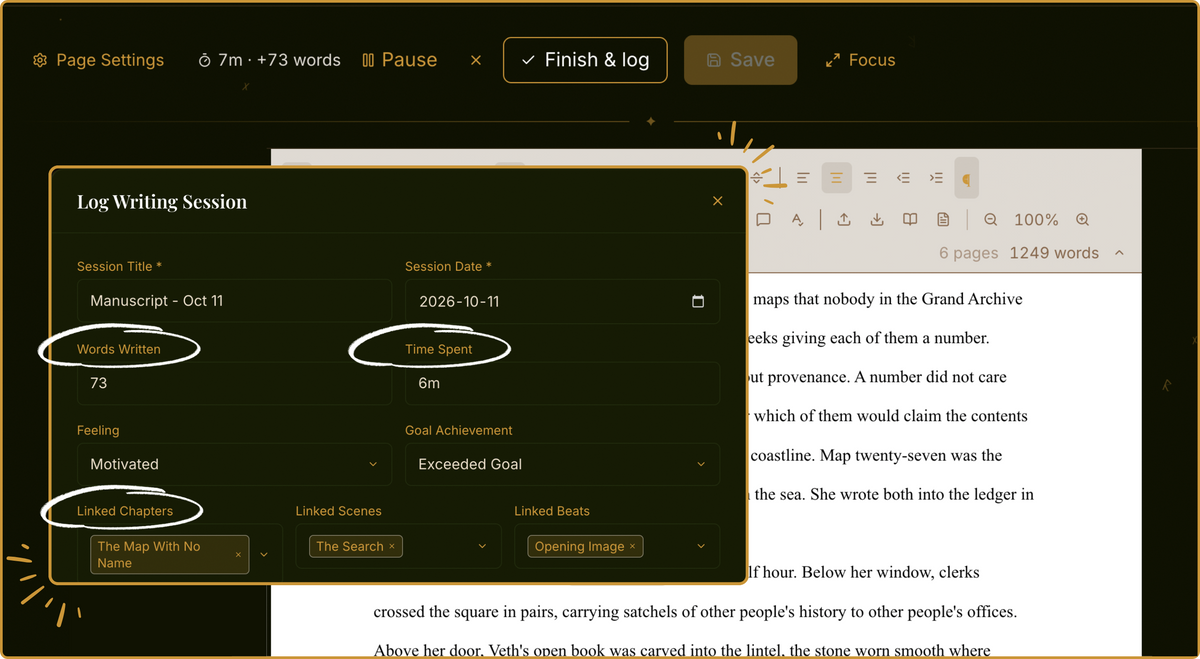
Task: Align text left in editor toolbar
Action: tap(803, 178)
